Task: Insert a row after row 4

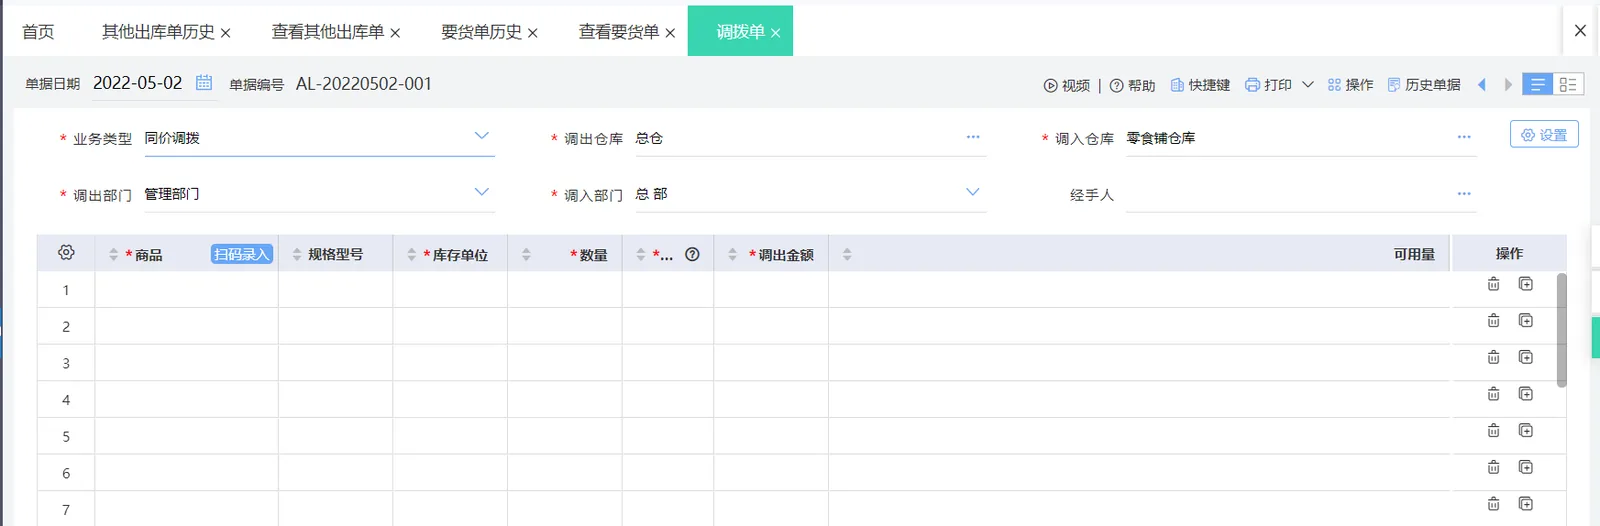Action: click(1526, 394)
